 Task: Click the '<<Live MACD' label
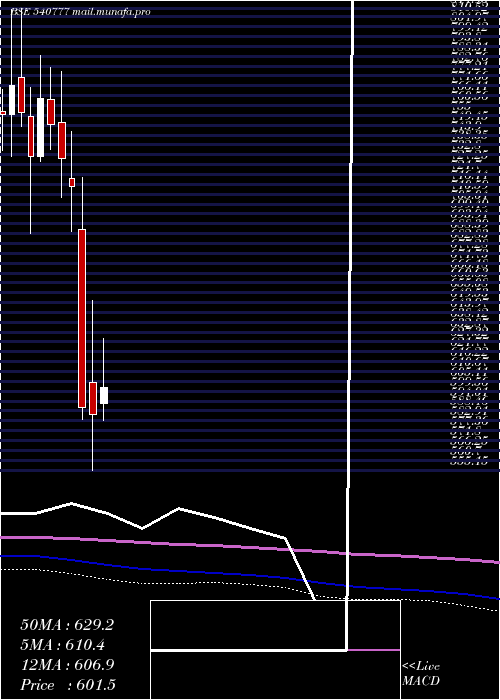[421, 674]
